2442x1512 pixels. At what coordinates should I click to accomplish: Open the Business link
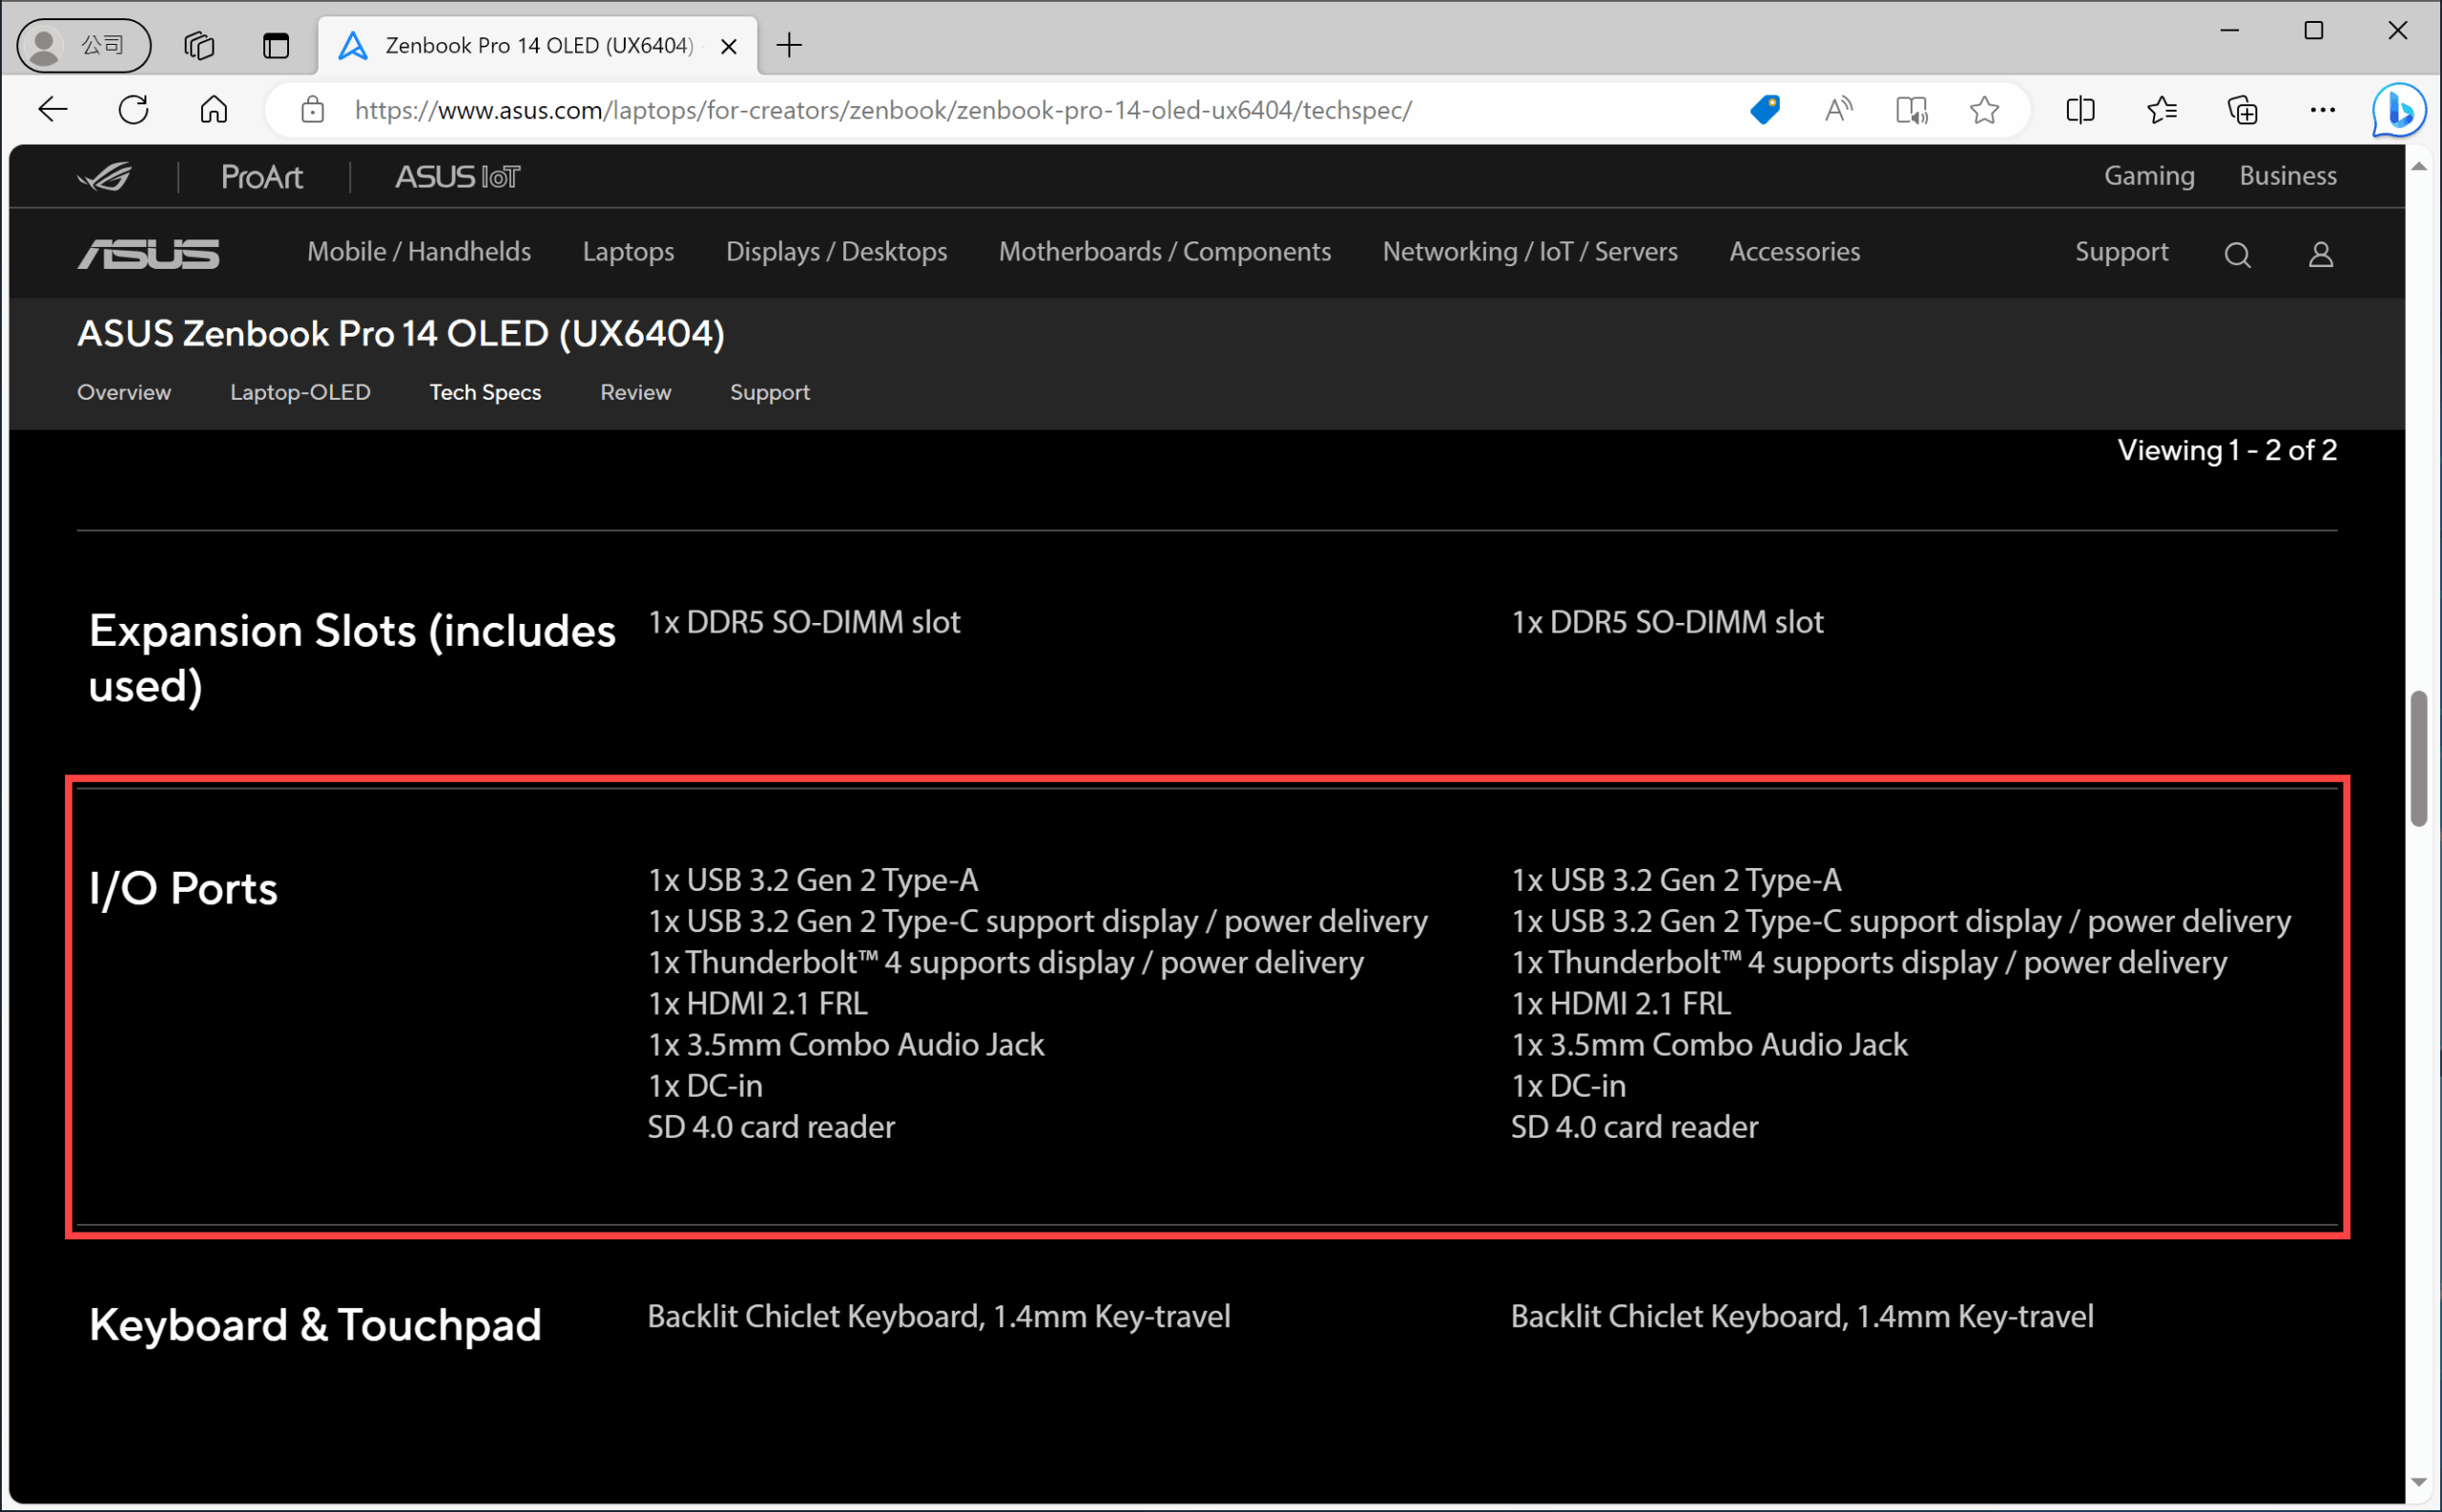pyautogui.click(x=2288, y=176)
